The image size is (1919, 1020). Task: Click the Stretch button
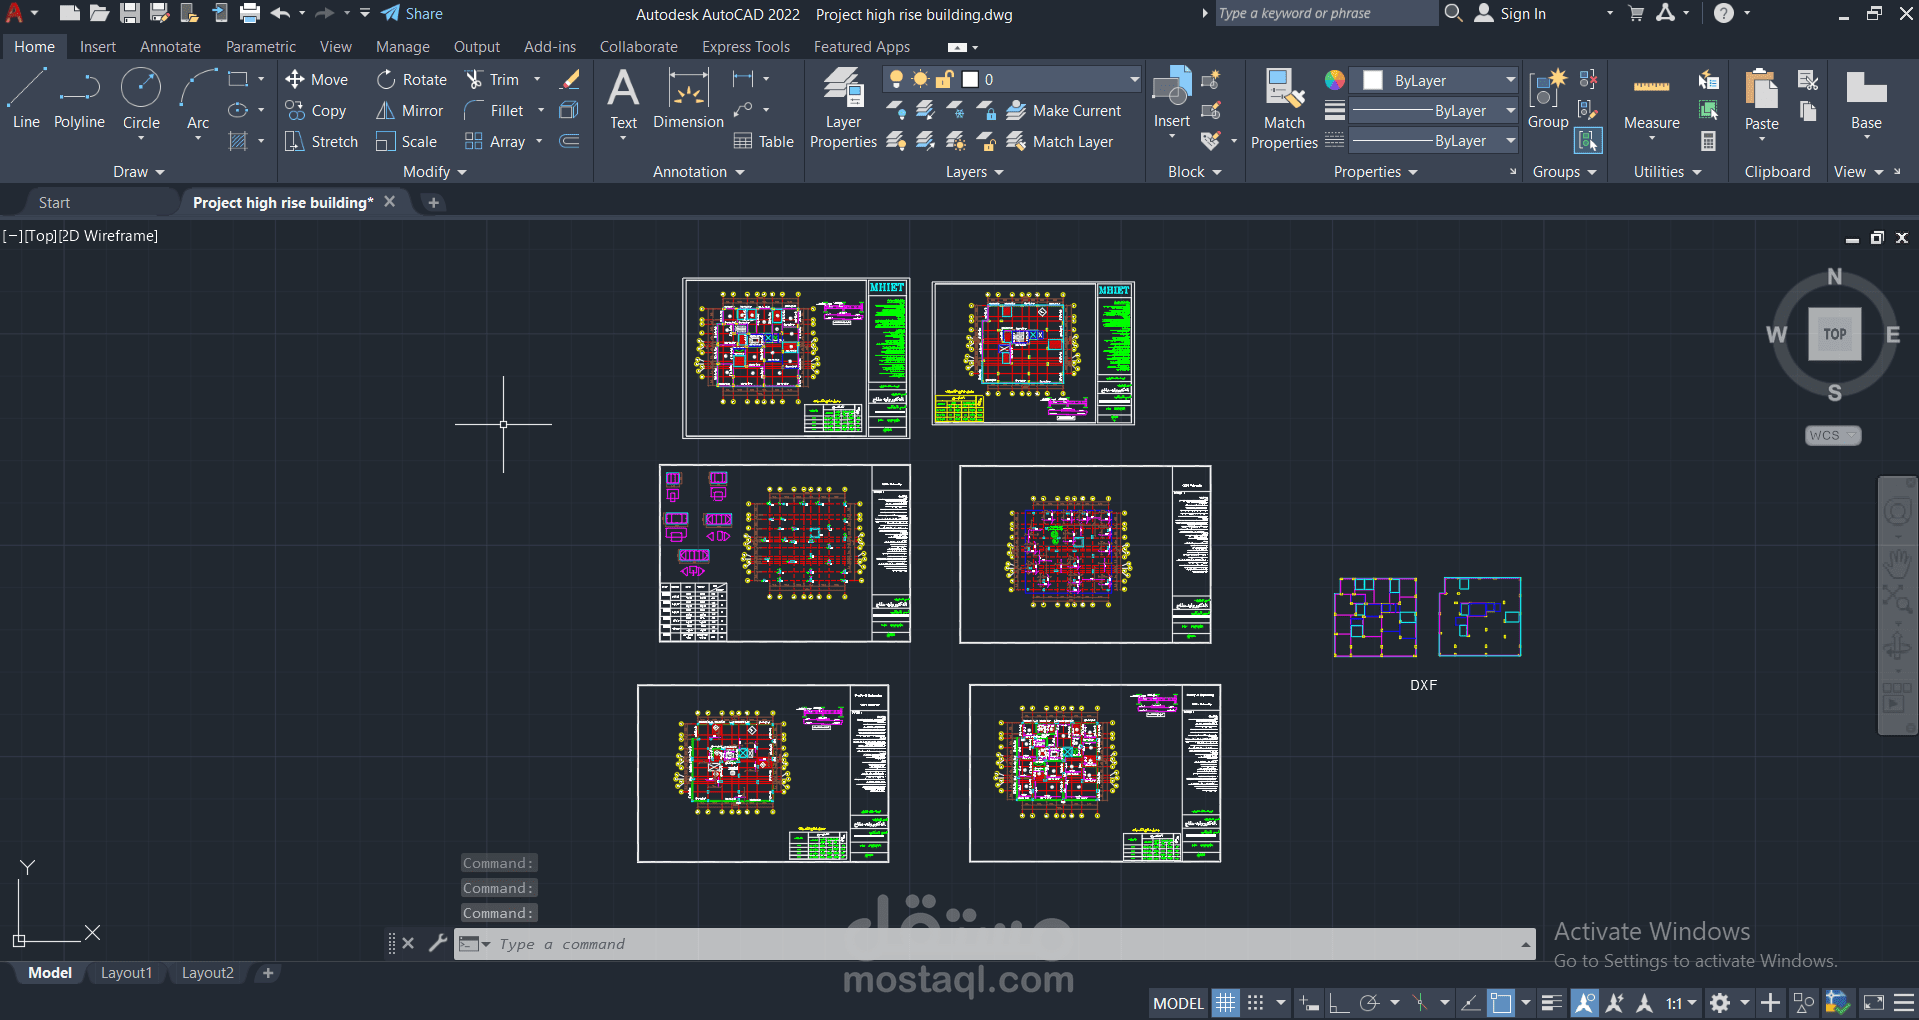321,141
